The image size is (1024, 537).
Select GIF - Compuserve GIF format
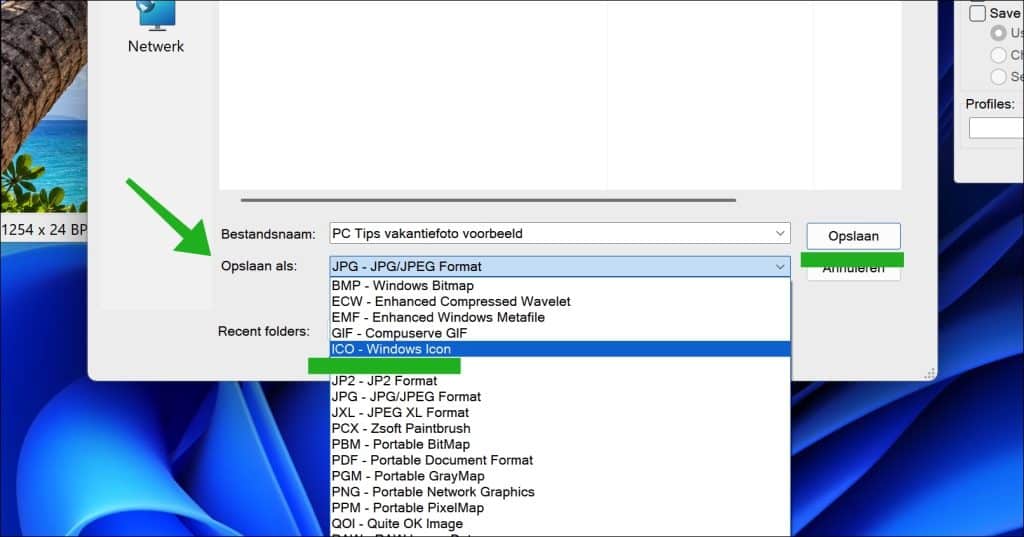tap(560, 333)
